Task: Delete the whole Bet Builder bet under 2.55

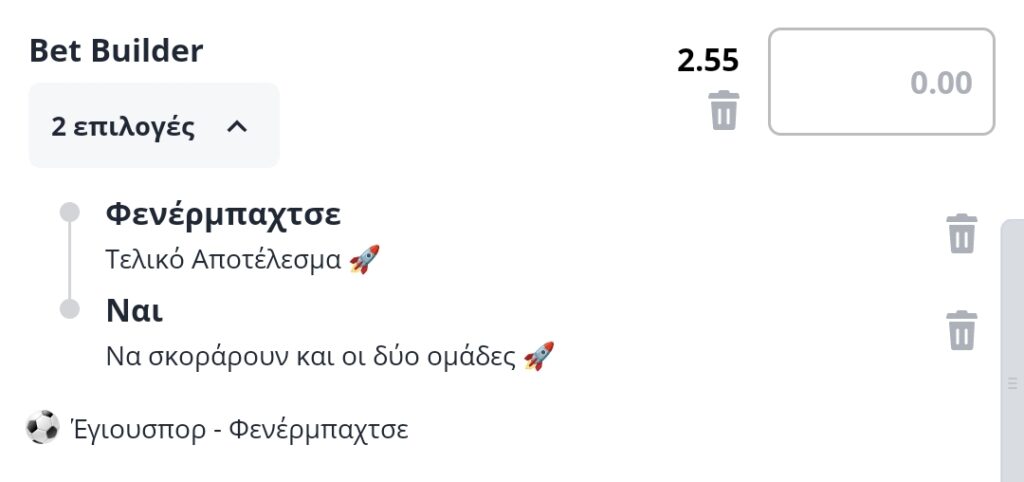Action: point(724,110)
